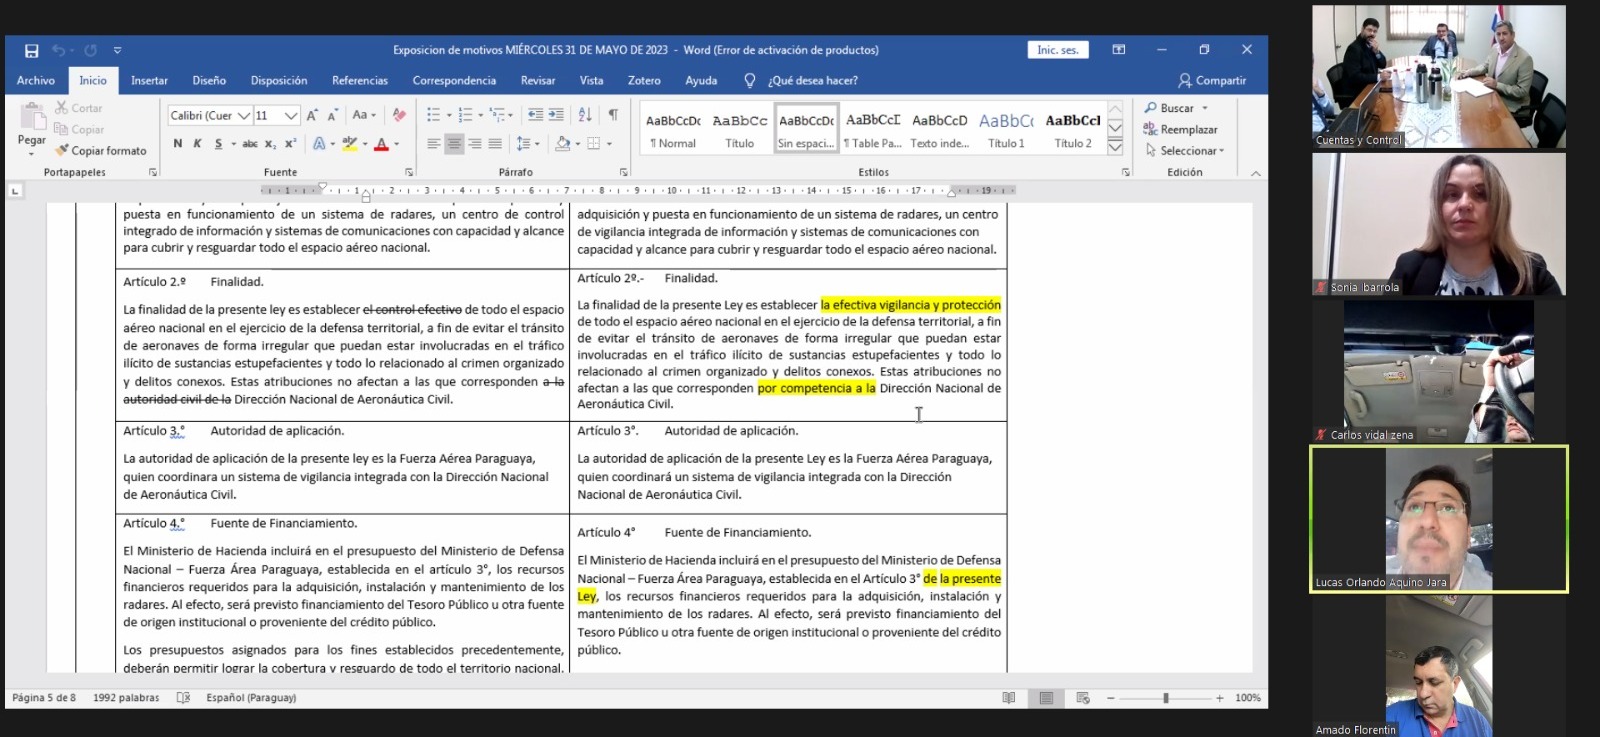Open the Zotero tab
The height and width of the screenshot is (737, 1600).
click(644, 80)
